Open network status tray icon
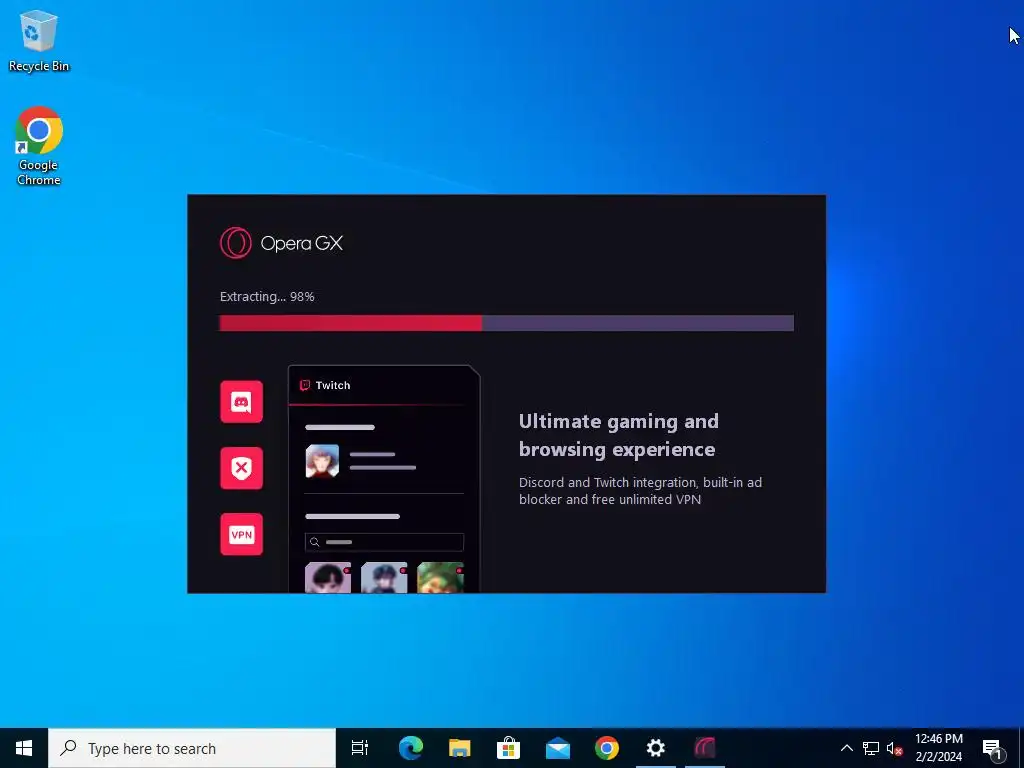1024x768 pixels. pyautogui.click(x=871, y=748)
